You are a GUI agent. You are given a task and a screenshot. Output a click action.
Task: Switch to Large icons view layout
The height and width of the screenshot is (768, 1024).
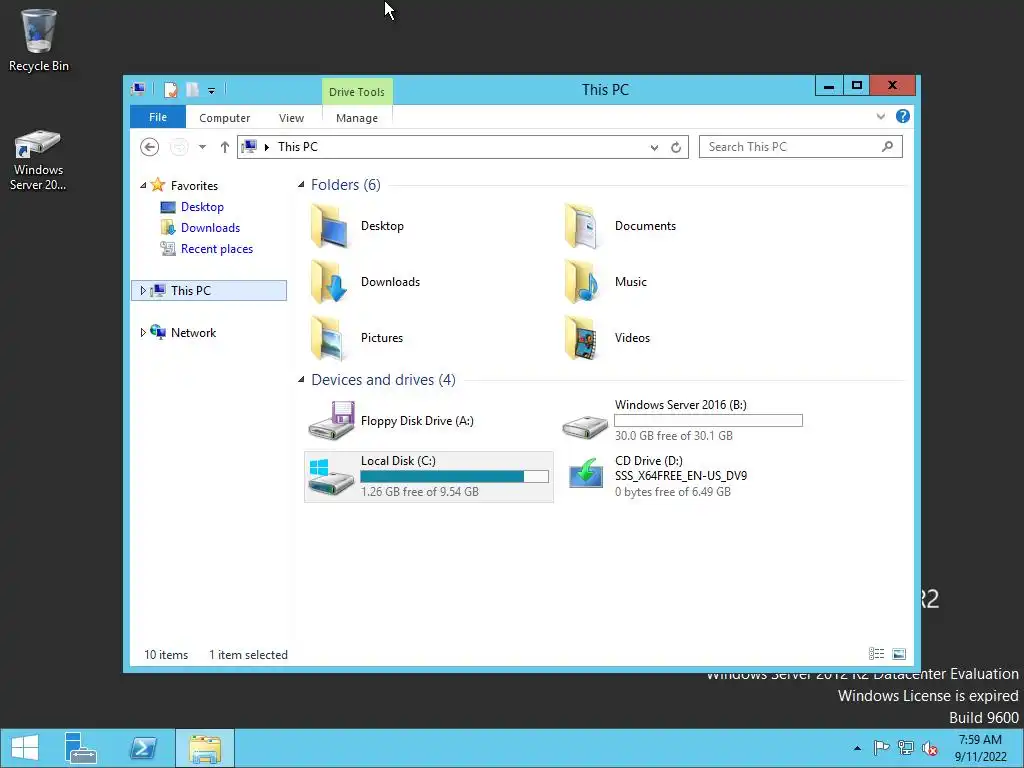(899, 654)
